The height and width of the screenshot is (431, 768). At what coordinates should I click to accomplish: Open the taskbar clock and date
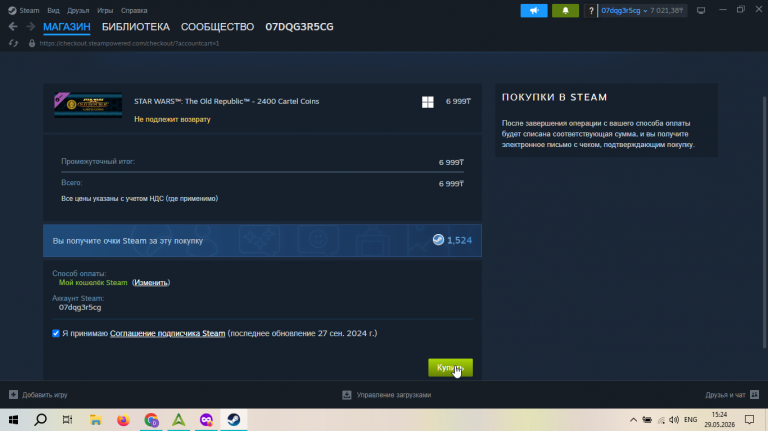coord(720,420)
